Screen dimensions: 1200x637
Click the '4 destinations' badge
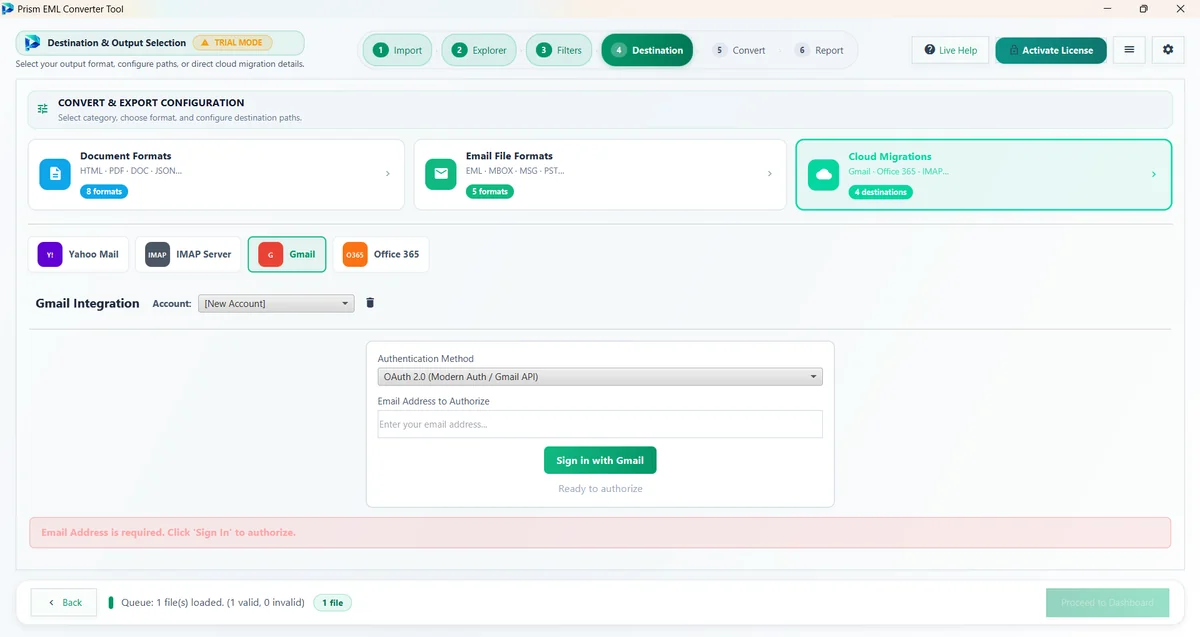tap(880, 192)
